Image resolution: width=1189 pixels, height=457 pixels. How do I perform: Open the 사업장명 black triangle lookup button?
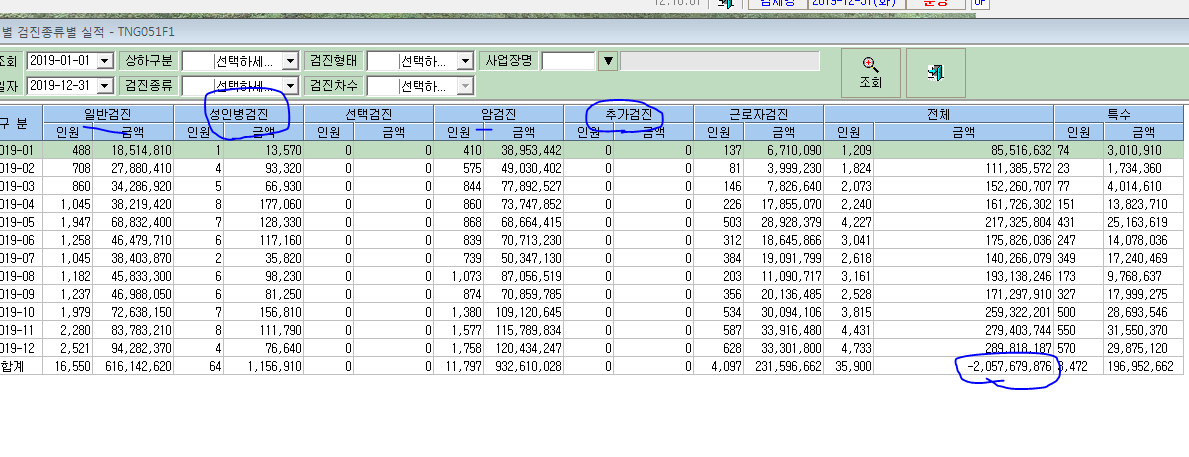click(607, 61)
